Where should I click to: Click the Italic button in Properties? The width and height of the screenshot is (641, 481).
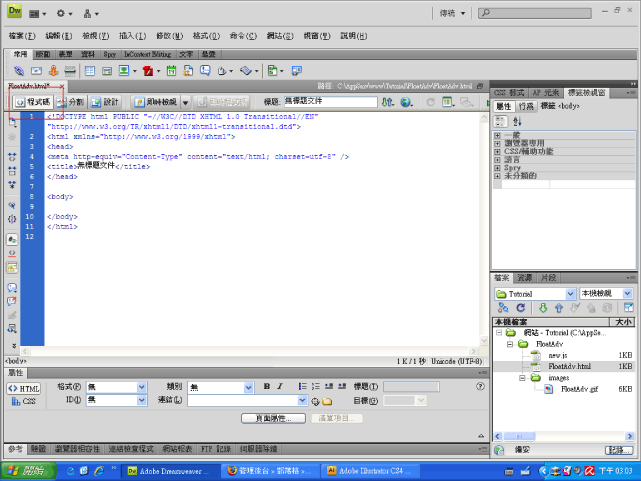click(280, 386)
